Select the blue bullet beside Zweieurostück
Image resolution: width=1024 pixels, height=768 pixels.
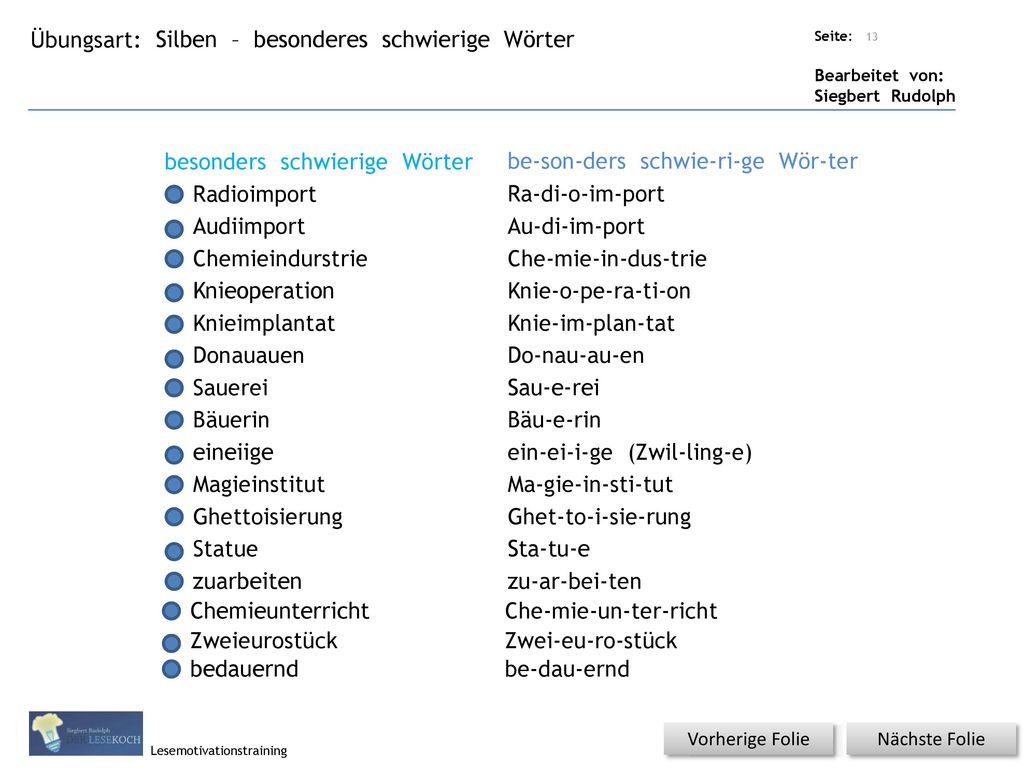171,643
